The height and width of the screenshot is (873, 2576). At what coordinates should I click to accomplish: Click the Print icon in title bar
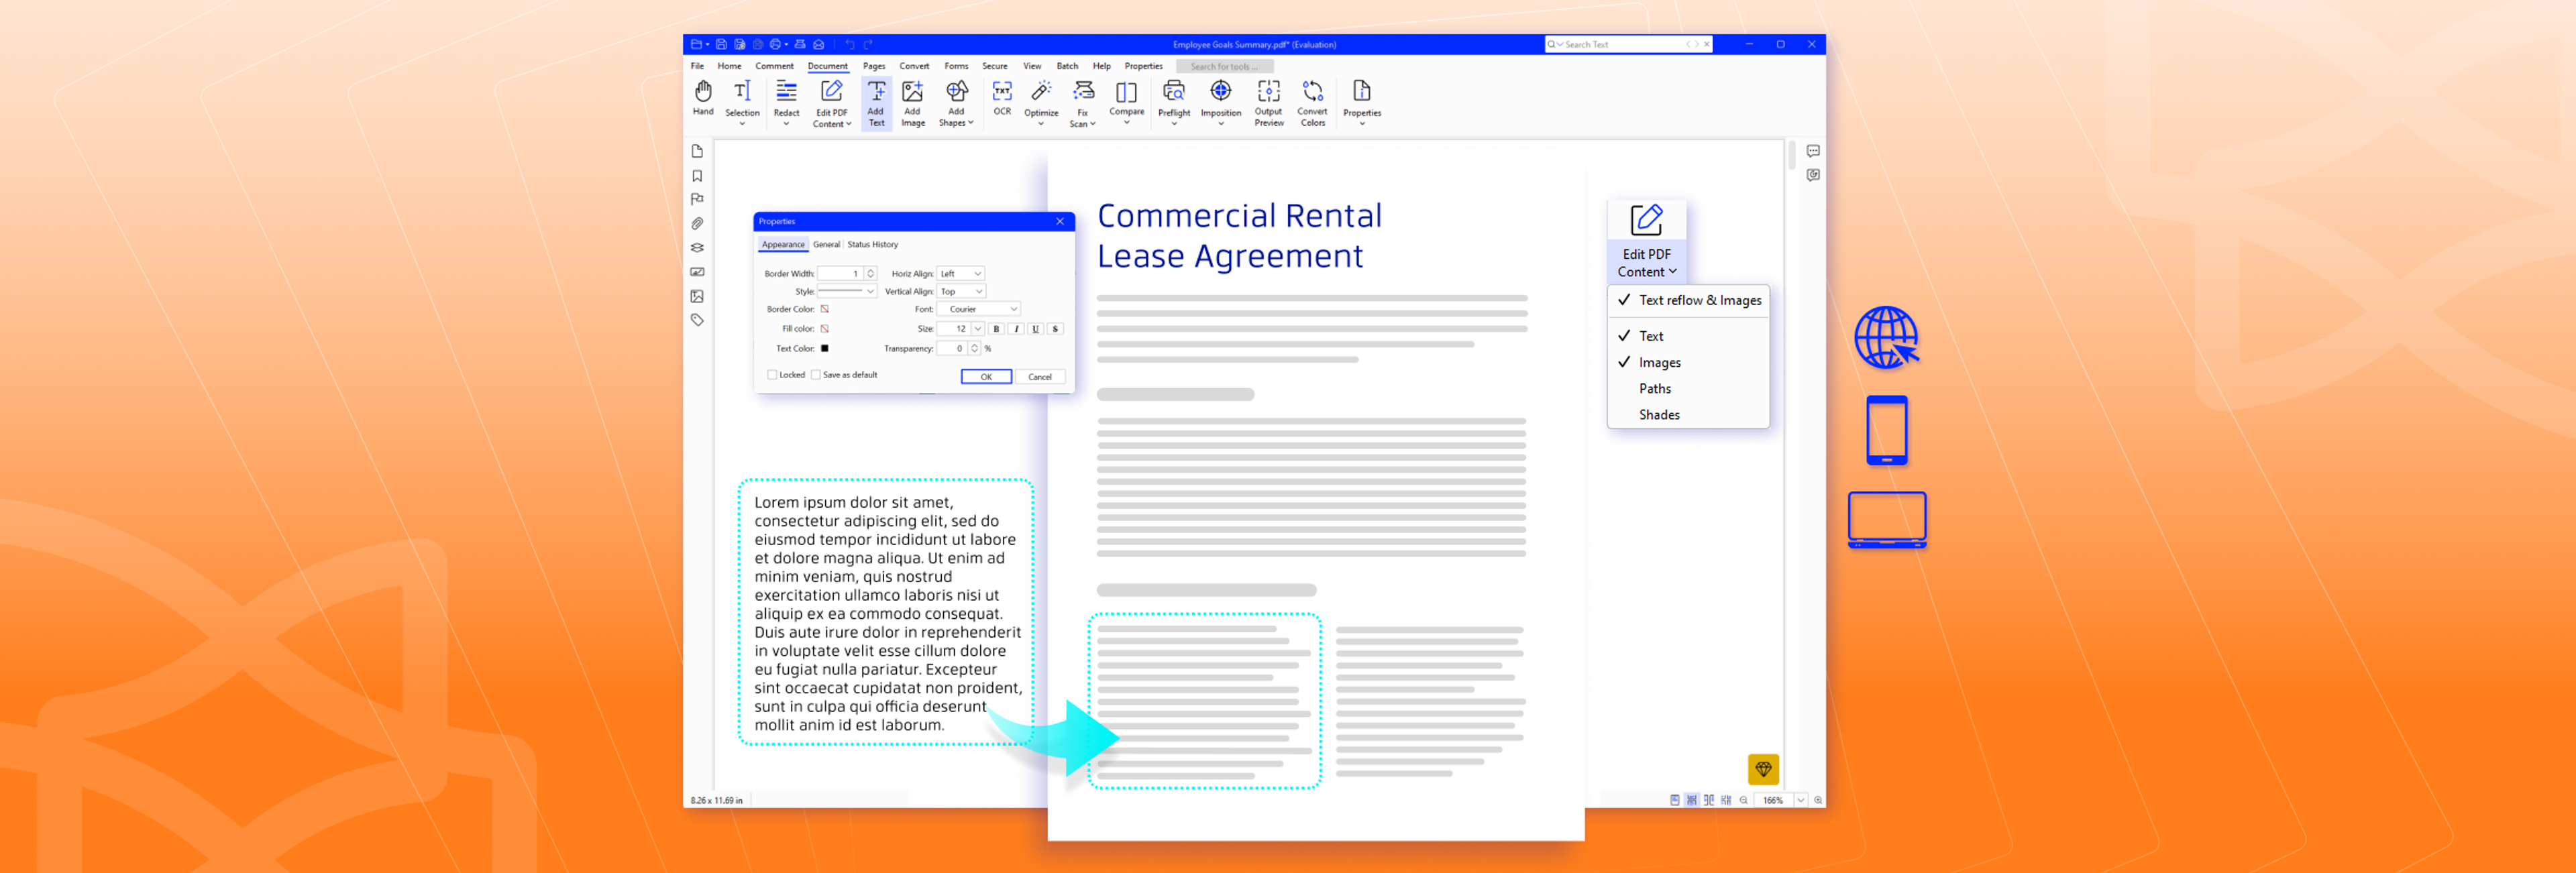coord(775,44)
